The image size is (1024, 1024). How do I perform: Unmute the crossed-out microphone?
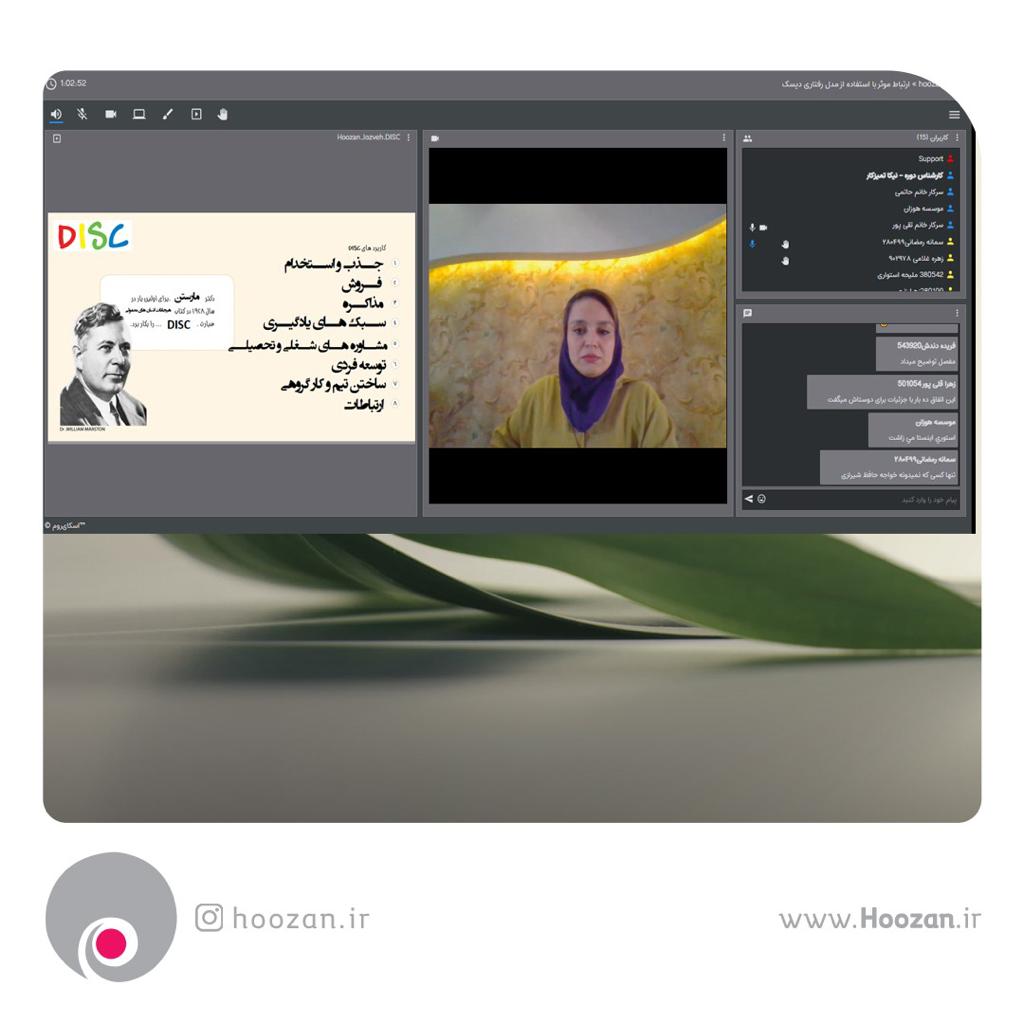coord(82,114)
